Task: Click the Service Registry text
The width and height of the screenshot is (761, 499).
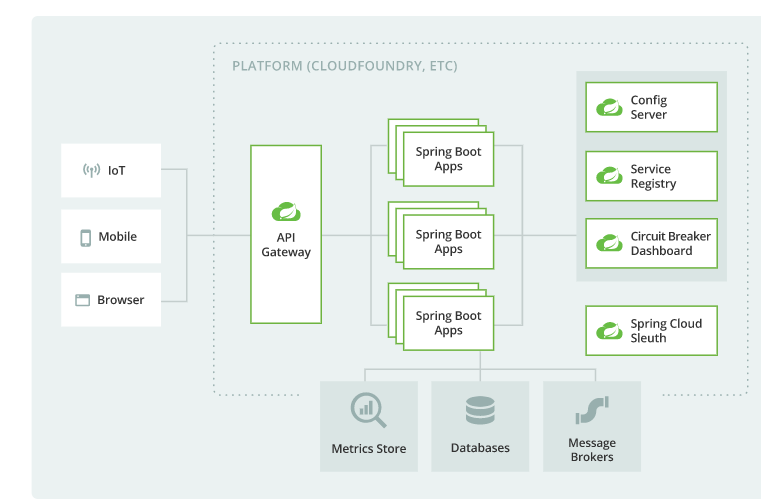Action: pyautogui.click(x=653, y=176)
